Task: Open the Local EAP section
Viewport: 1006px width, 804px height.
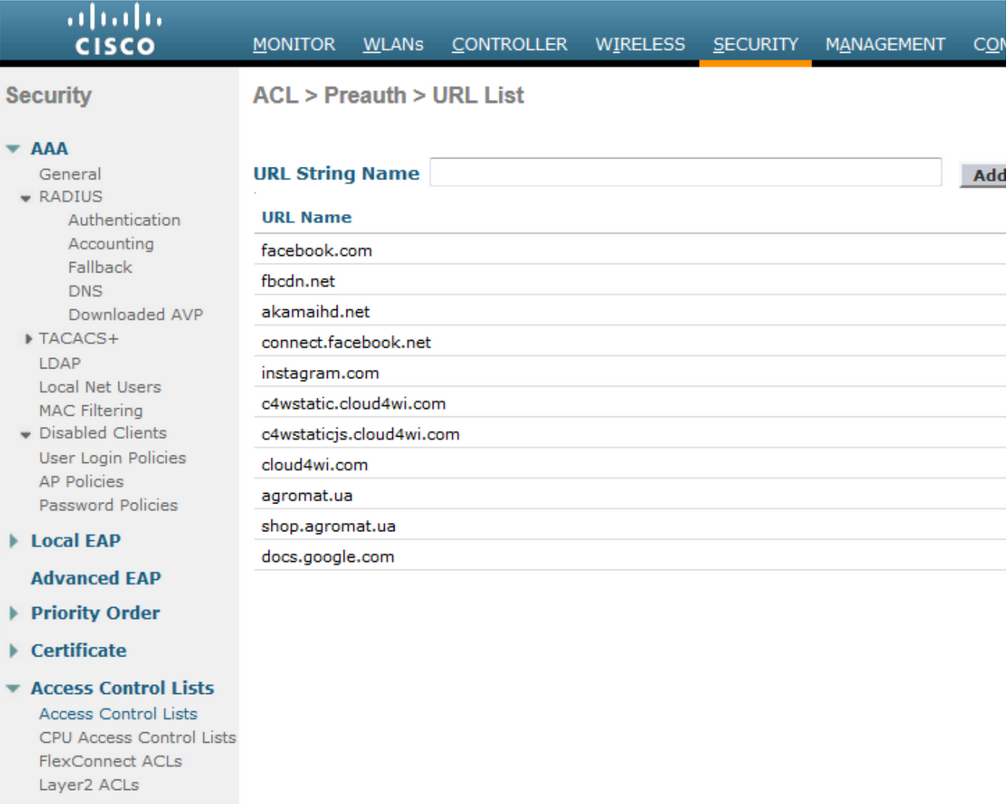Action: point(76,541)
